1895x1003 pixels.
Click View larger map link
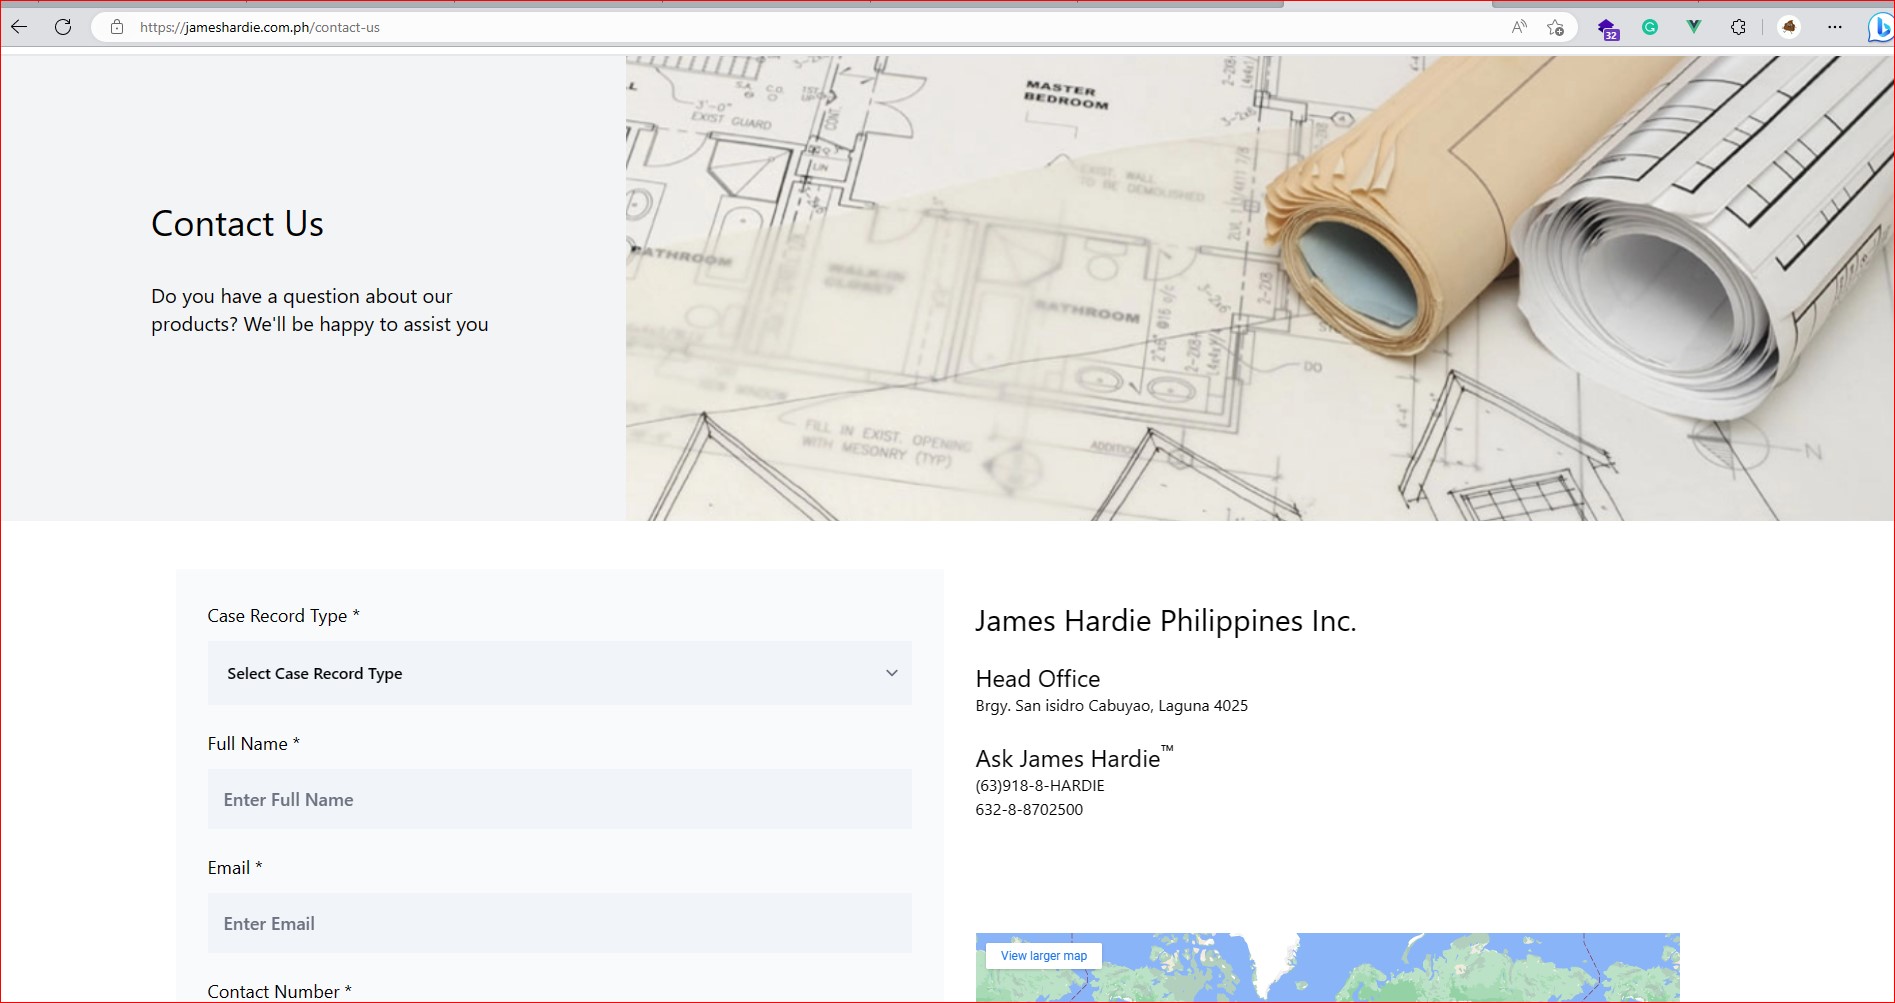pyautogui.click(x=1043, y=956)
